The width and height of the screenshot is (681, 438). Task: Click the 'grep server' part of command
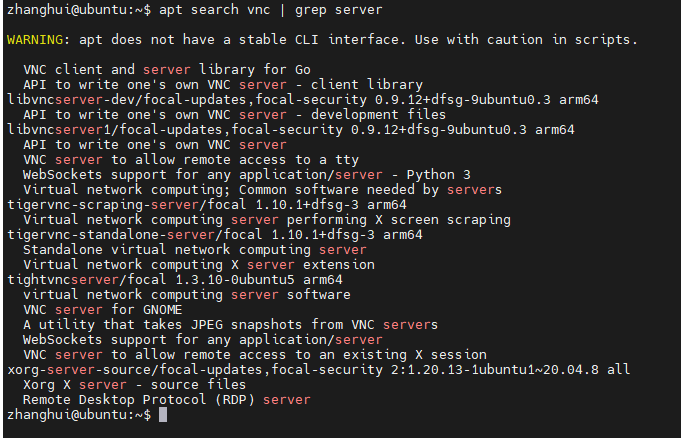(x=339, y=10)
